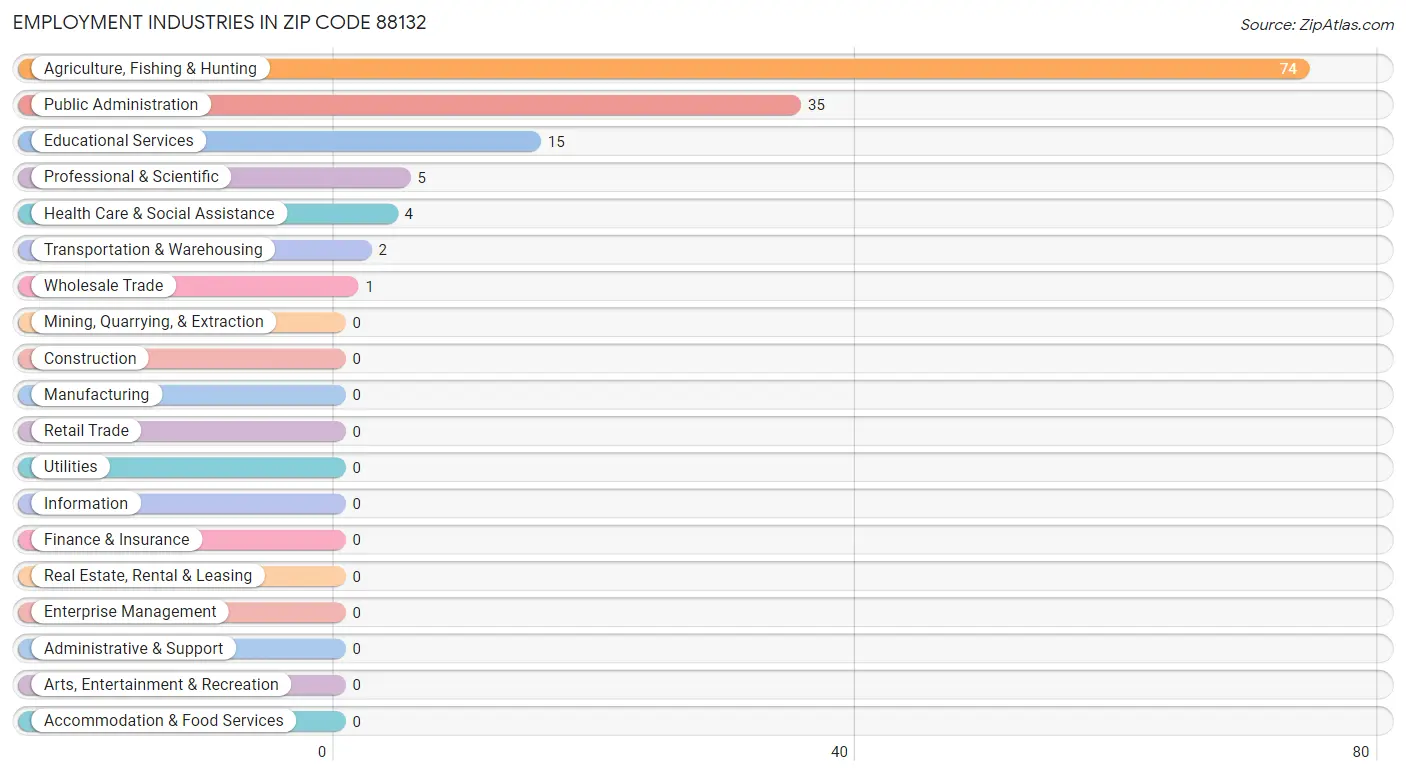Click Accommodation & Food Services label
1406x776 pixels.
click(x=164, y=721)
